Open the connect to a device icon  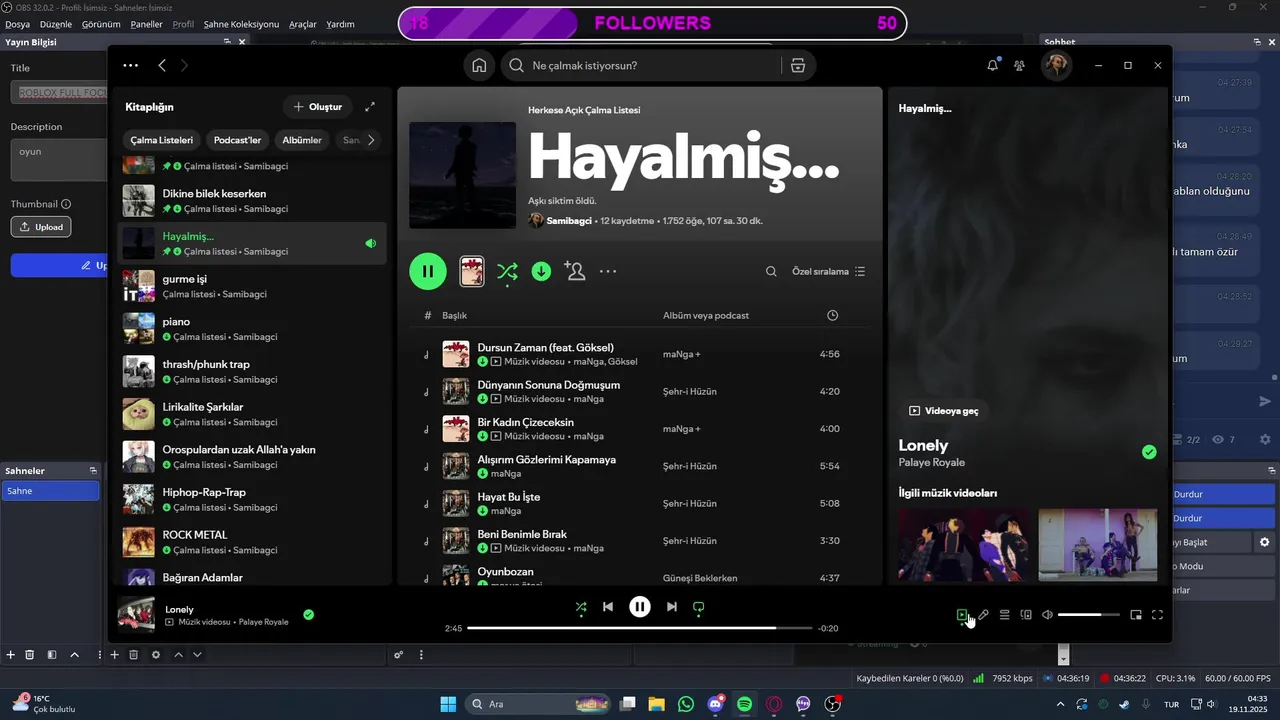(1026, 615)
